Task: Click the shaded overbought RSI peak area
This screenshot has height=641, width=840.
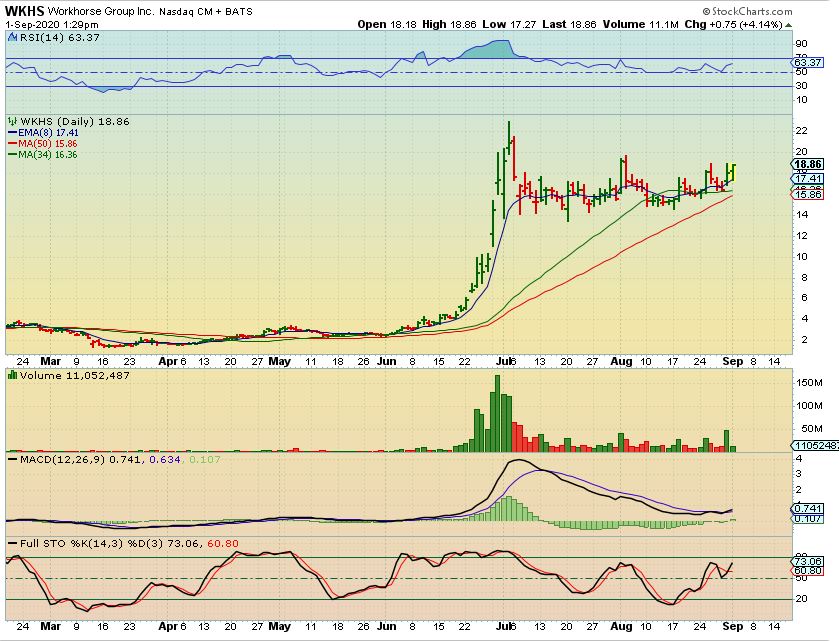Action: (497, 50)
